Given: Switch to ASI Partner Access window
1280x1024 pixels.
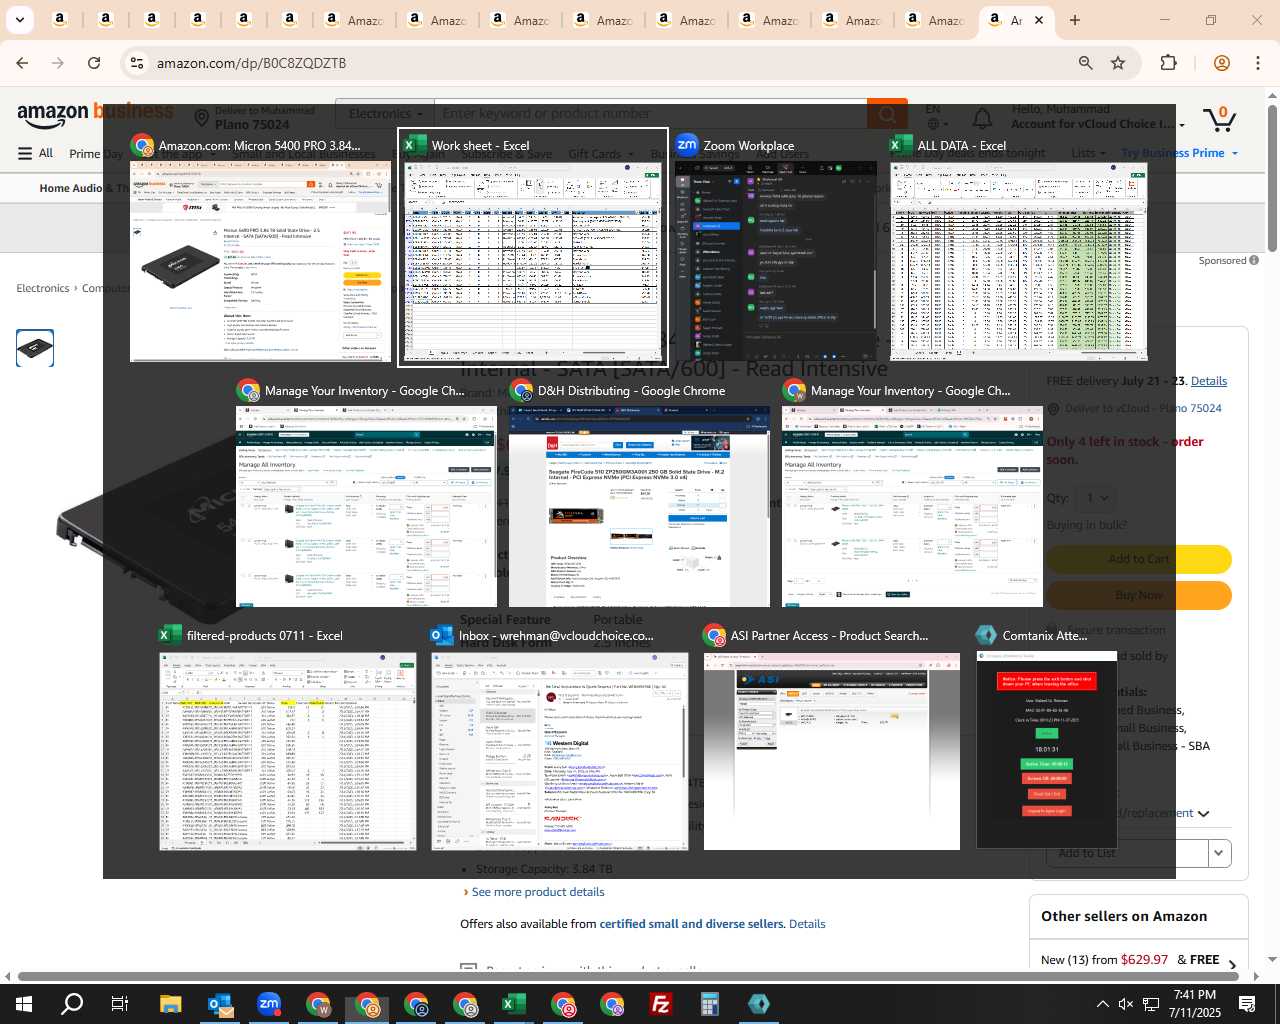Looking at the screenshot, I should [x=832, y=738].
